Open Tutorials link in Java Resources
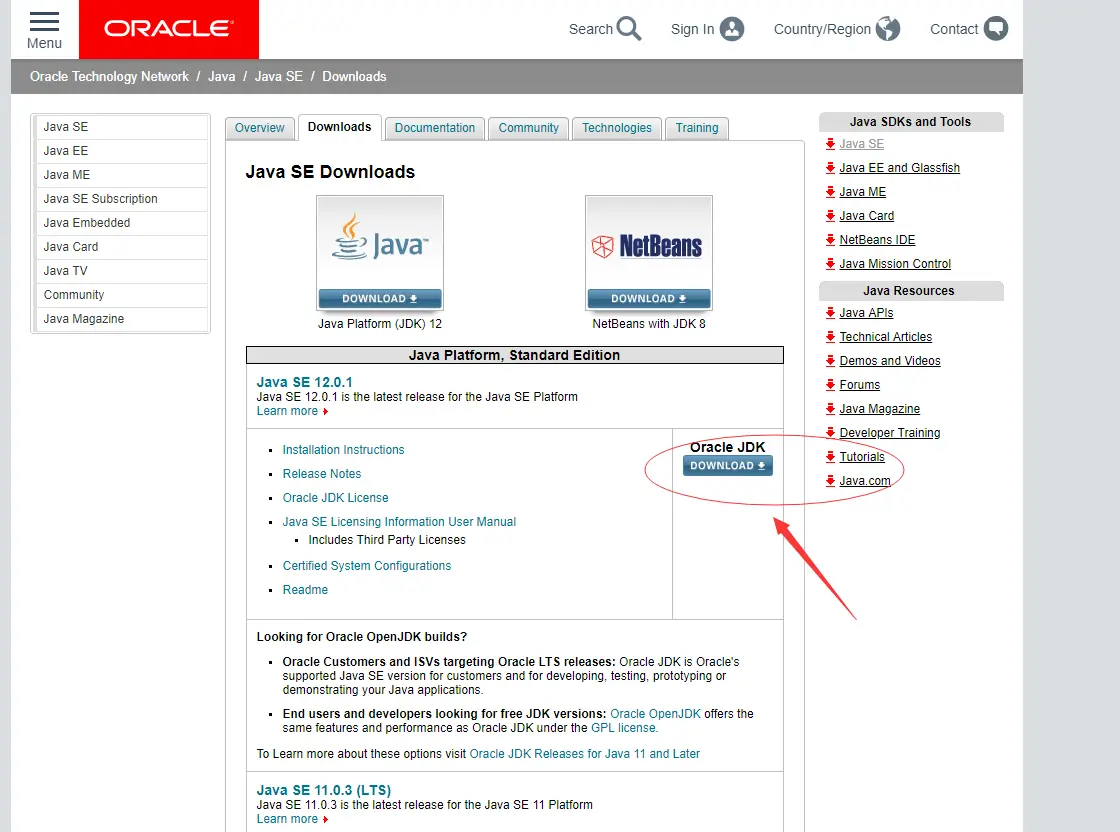Screen dimensions: 1120x832 [x=861, y=457]
